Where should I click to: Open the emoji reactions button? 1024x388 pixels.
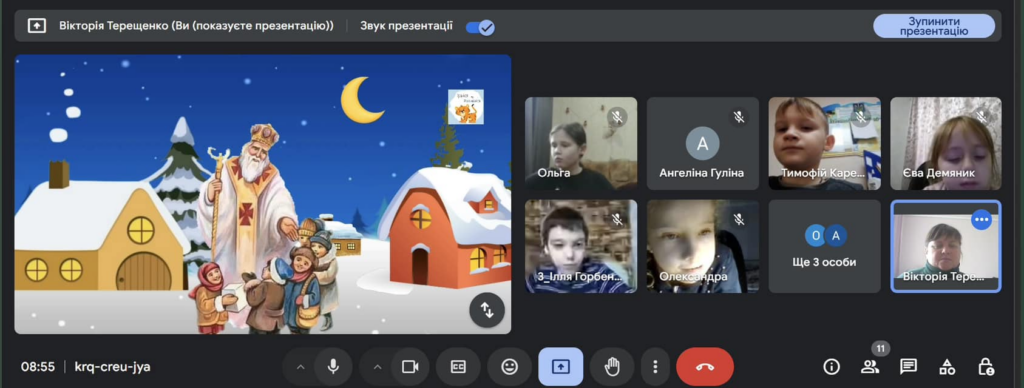[x=509, y=367]
